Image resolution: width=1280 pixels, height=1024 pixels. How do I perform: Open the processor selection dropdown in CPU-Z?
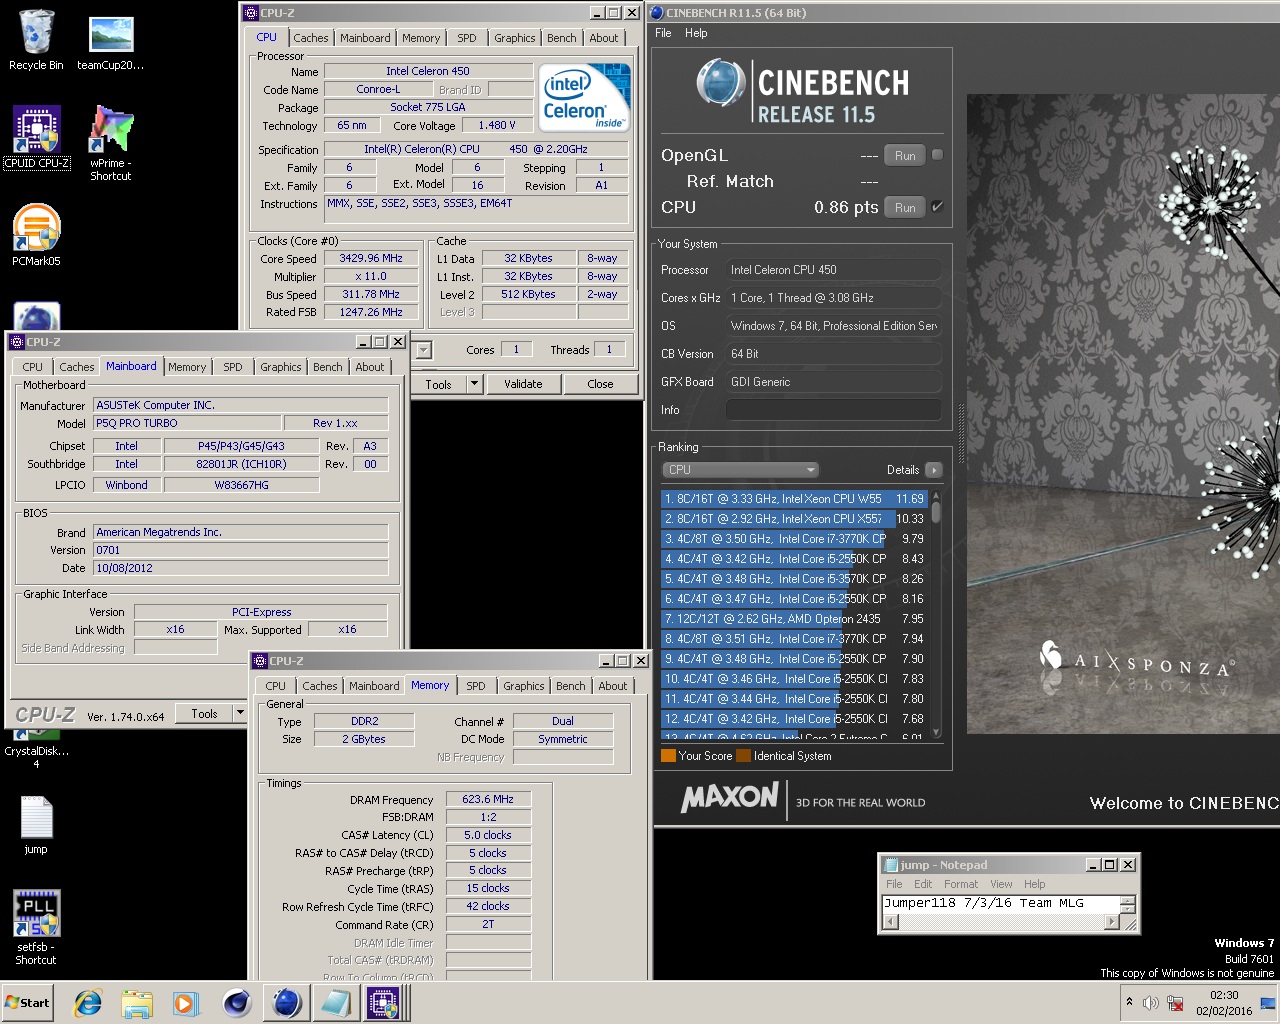coord(424,350)
